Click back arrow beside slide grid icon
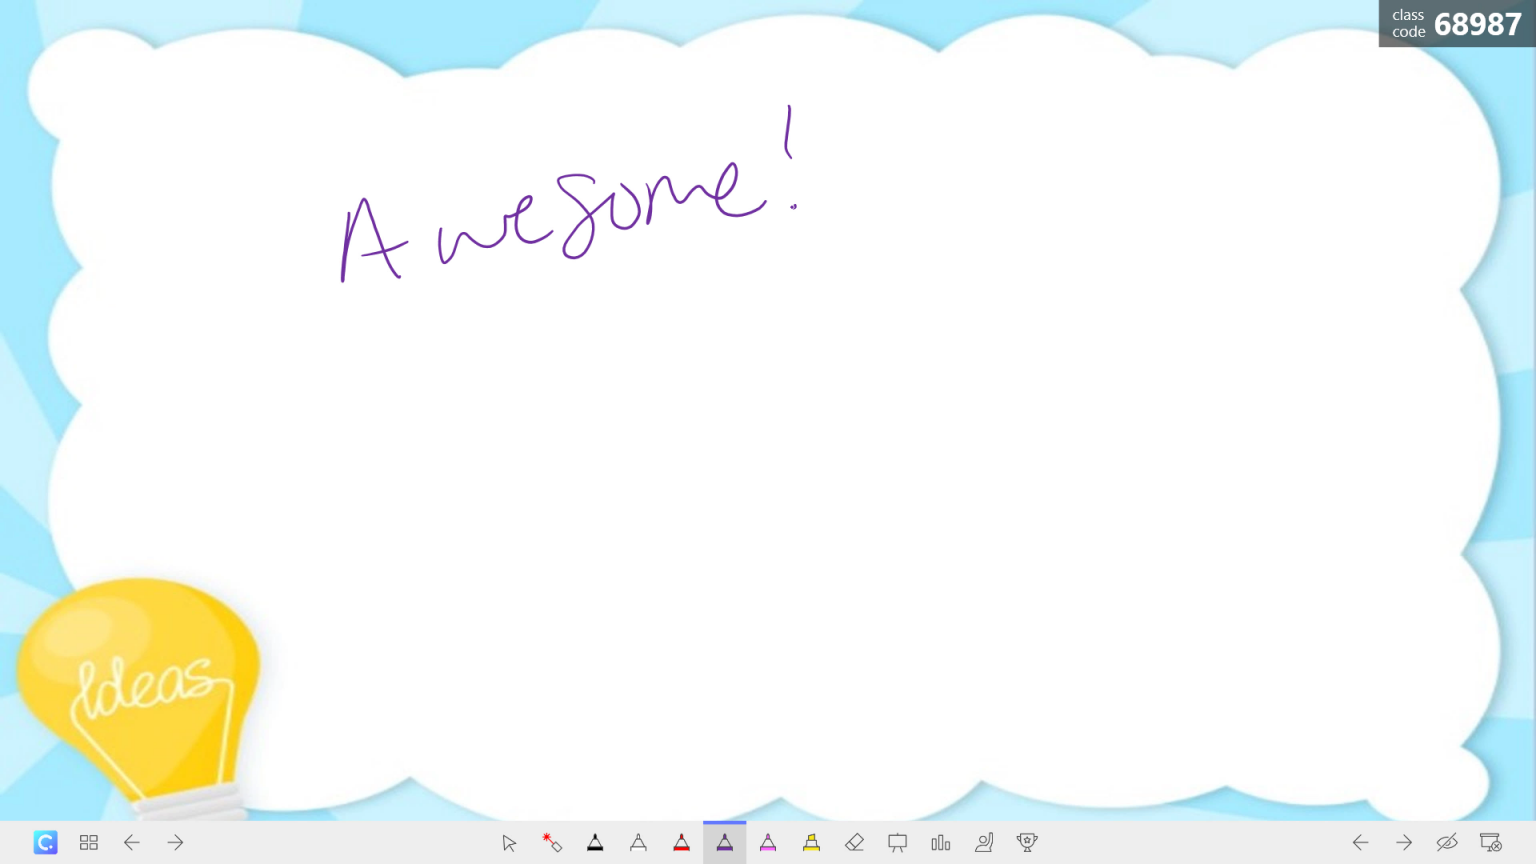Screen dimensions: 1536x864 click(x=132, y=843)
